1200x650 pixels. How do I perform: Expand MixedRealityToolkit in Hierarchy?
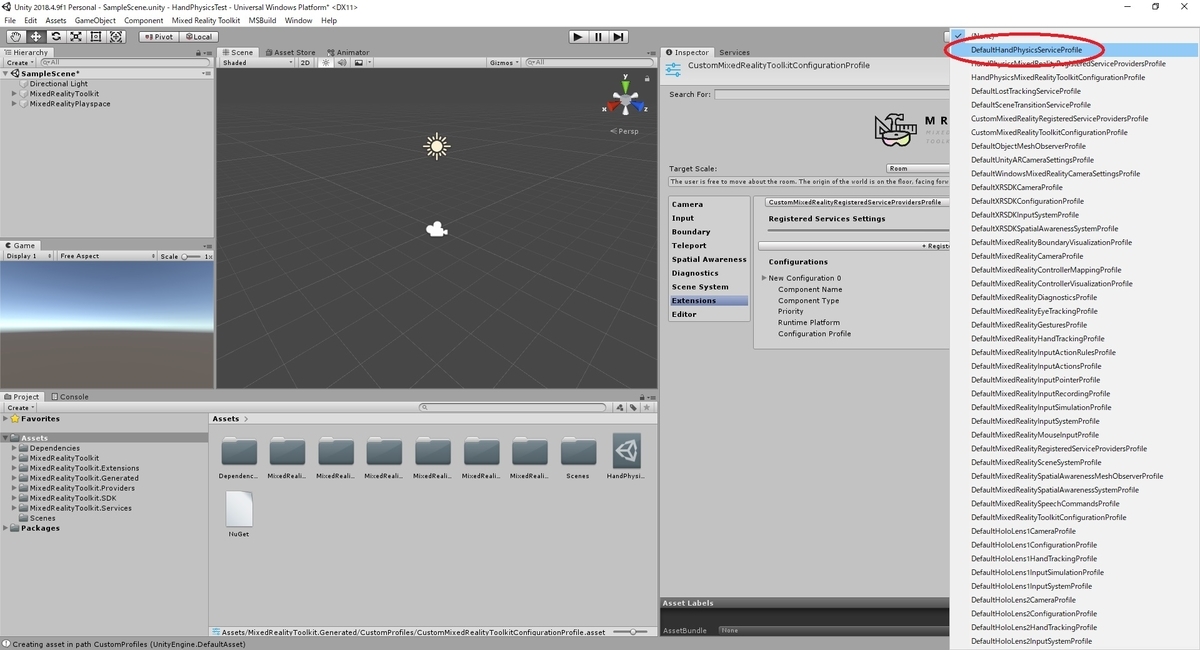(x=15, y=94)
